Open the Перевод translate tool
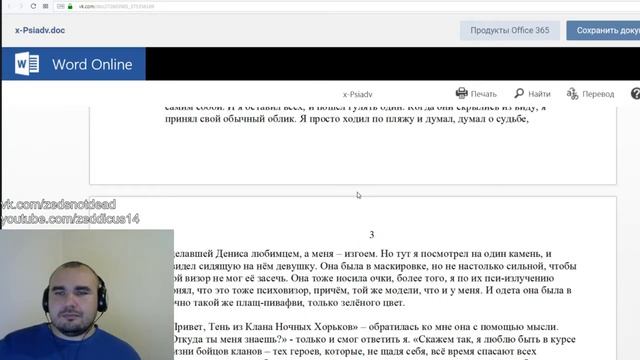640x360 pixels. [x=590, y=94]
